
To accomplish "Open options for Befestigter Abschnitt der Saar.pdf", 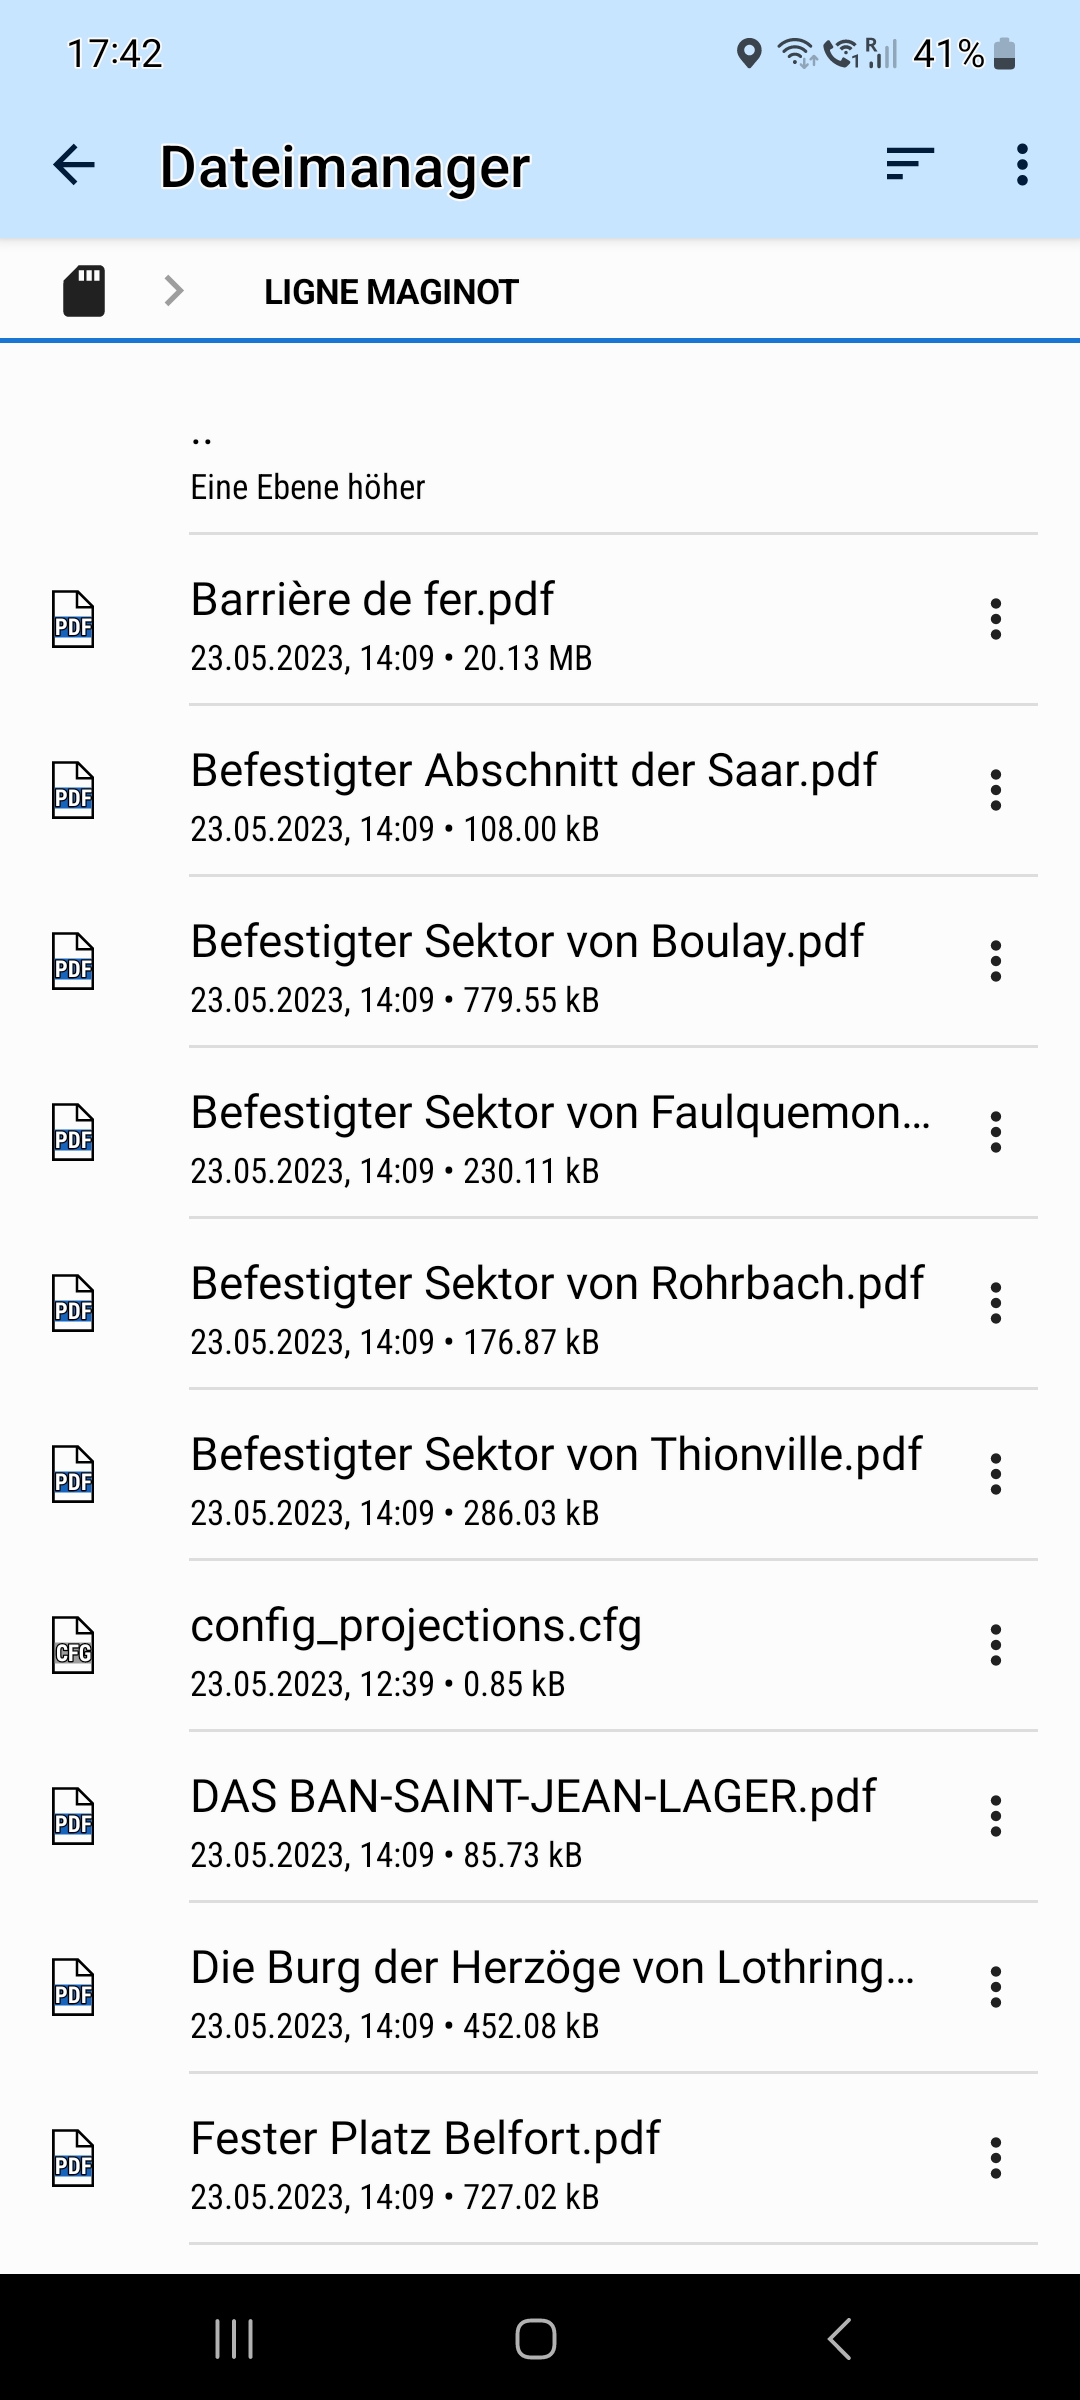I will pos(995,791).
